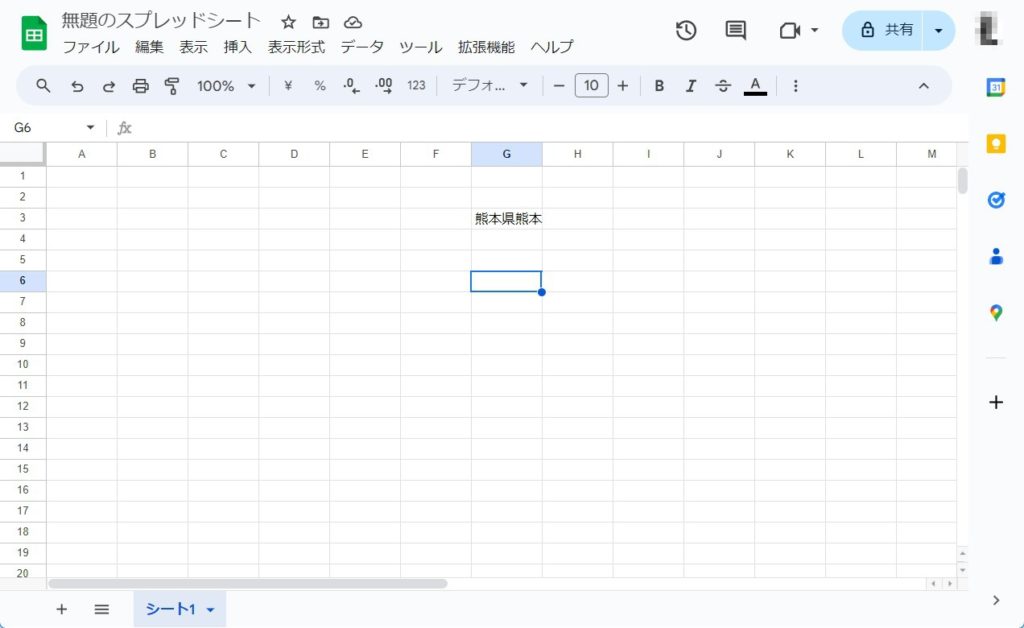Open the 挿入 menu
This screenshot has width=1024, height=628.
(x=237, y=47)
